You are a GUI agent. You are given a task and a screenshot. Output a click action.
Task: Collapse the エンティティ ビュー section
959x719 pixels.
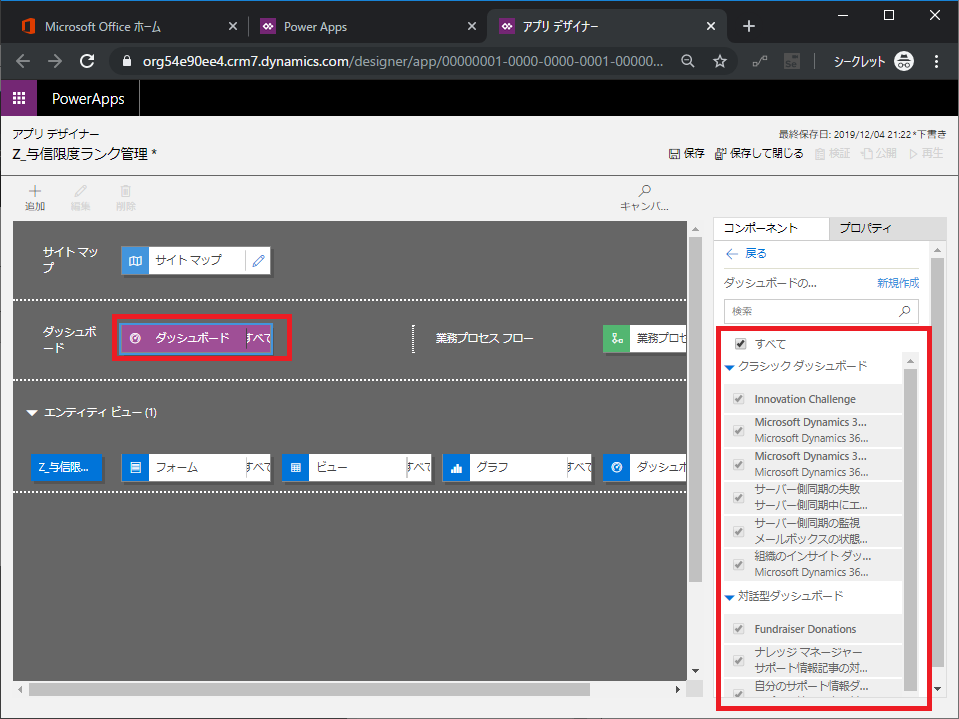tap(32, 413)
